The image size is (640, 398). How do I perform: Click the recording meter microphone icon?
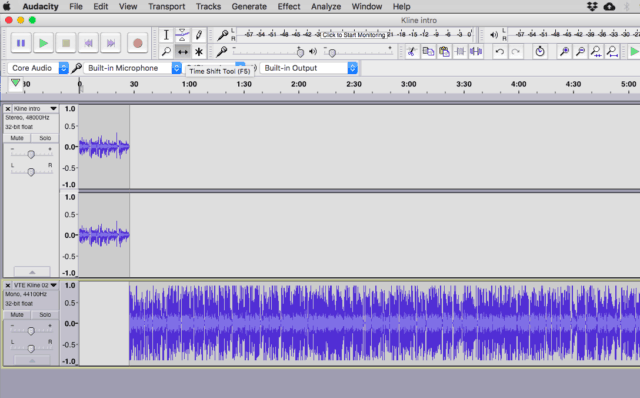(222, 35)
